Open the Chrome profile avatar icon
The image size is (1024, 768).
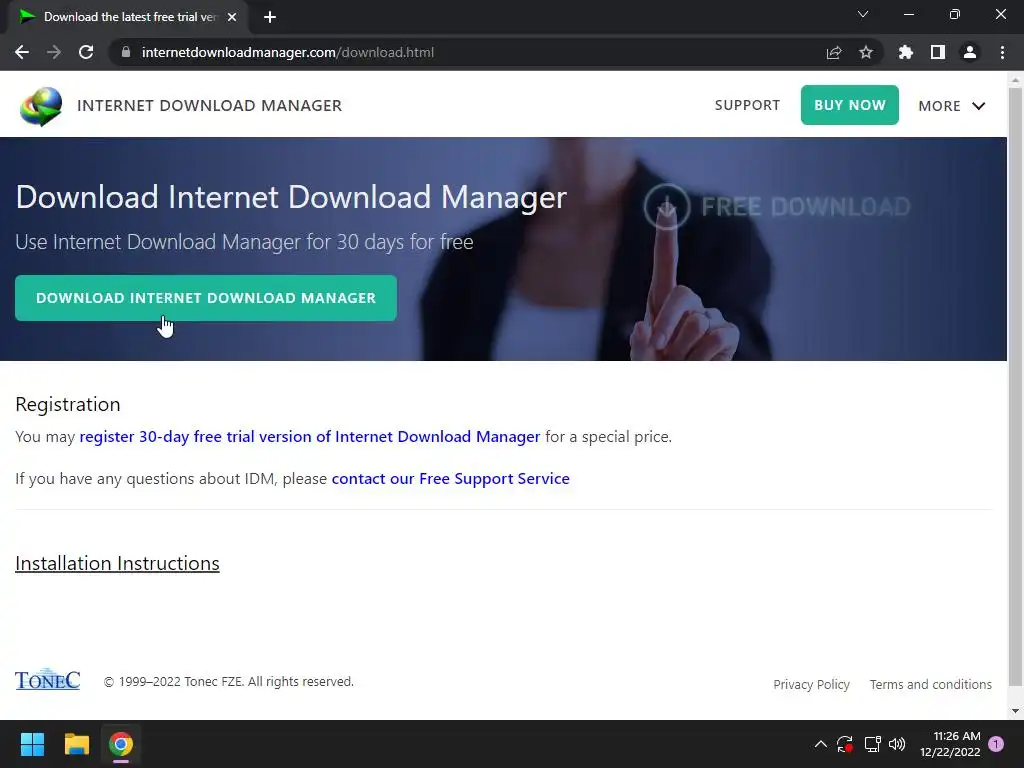pyautogui.click(x=970, y=52)
